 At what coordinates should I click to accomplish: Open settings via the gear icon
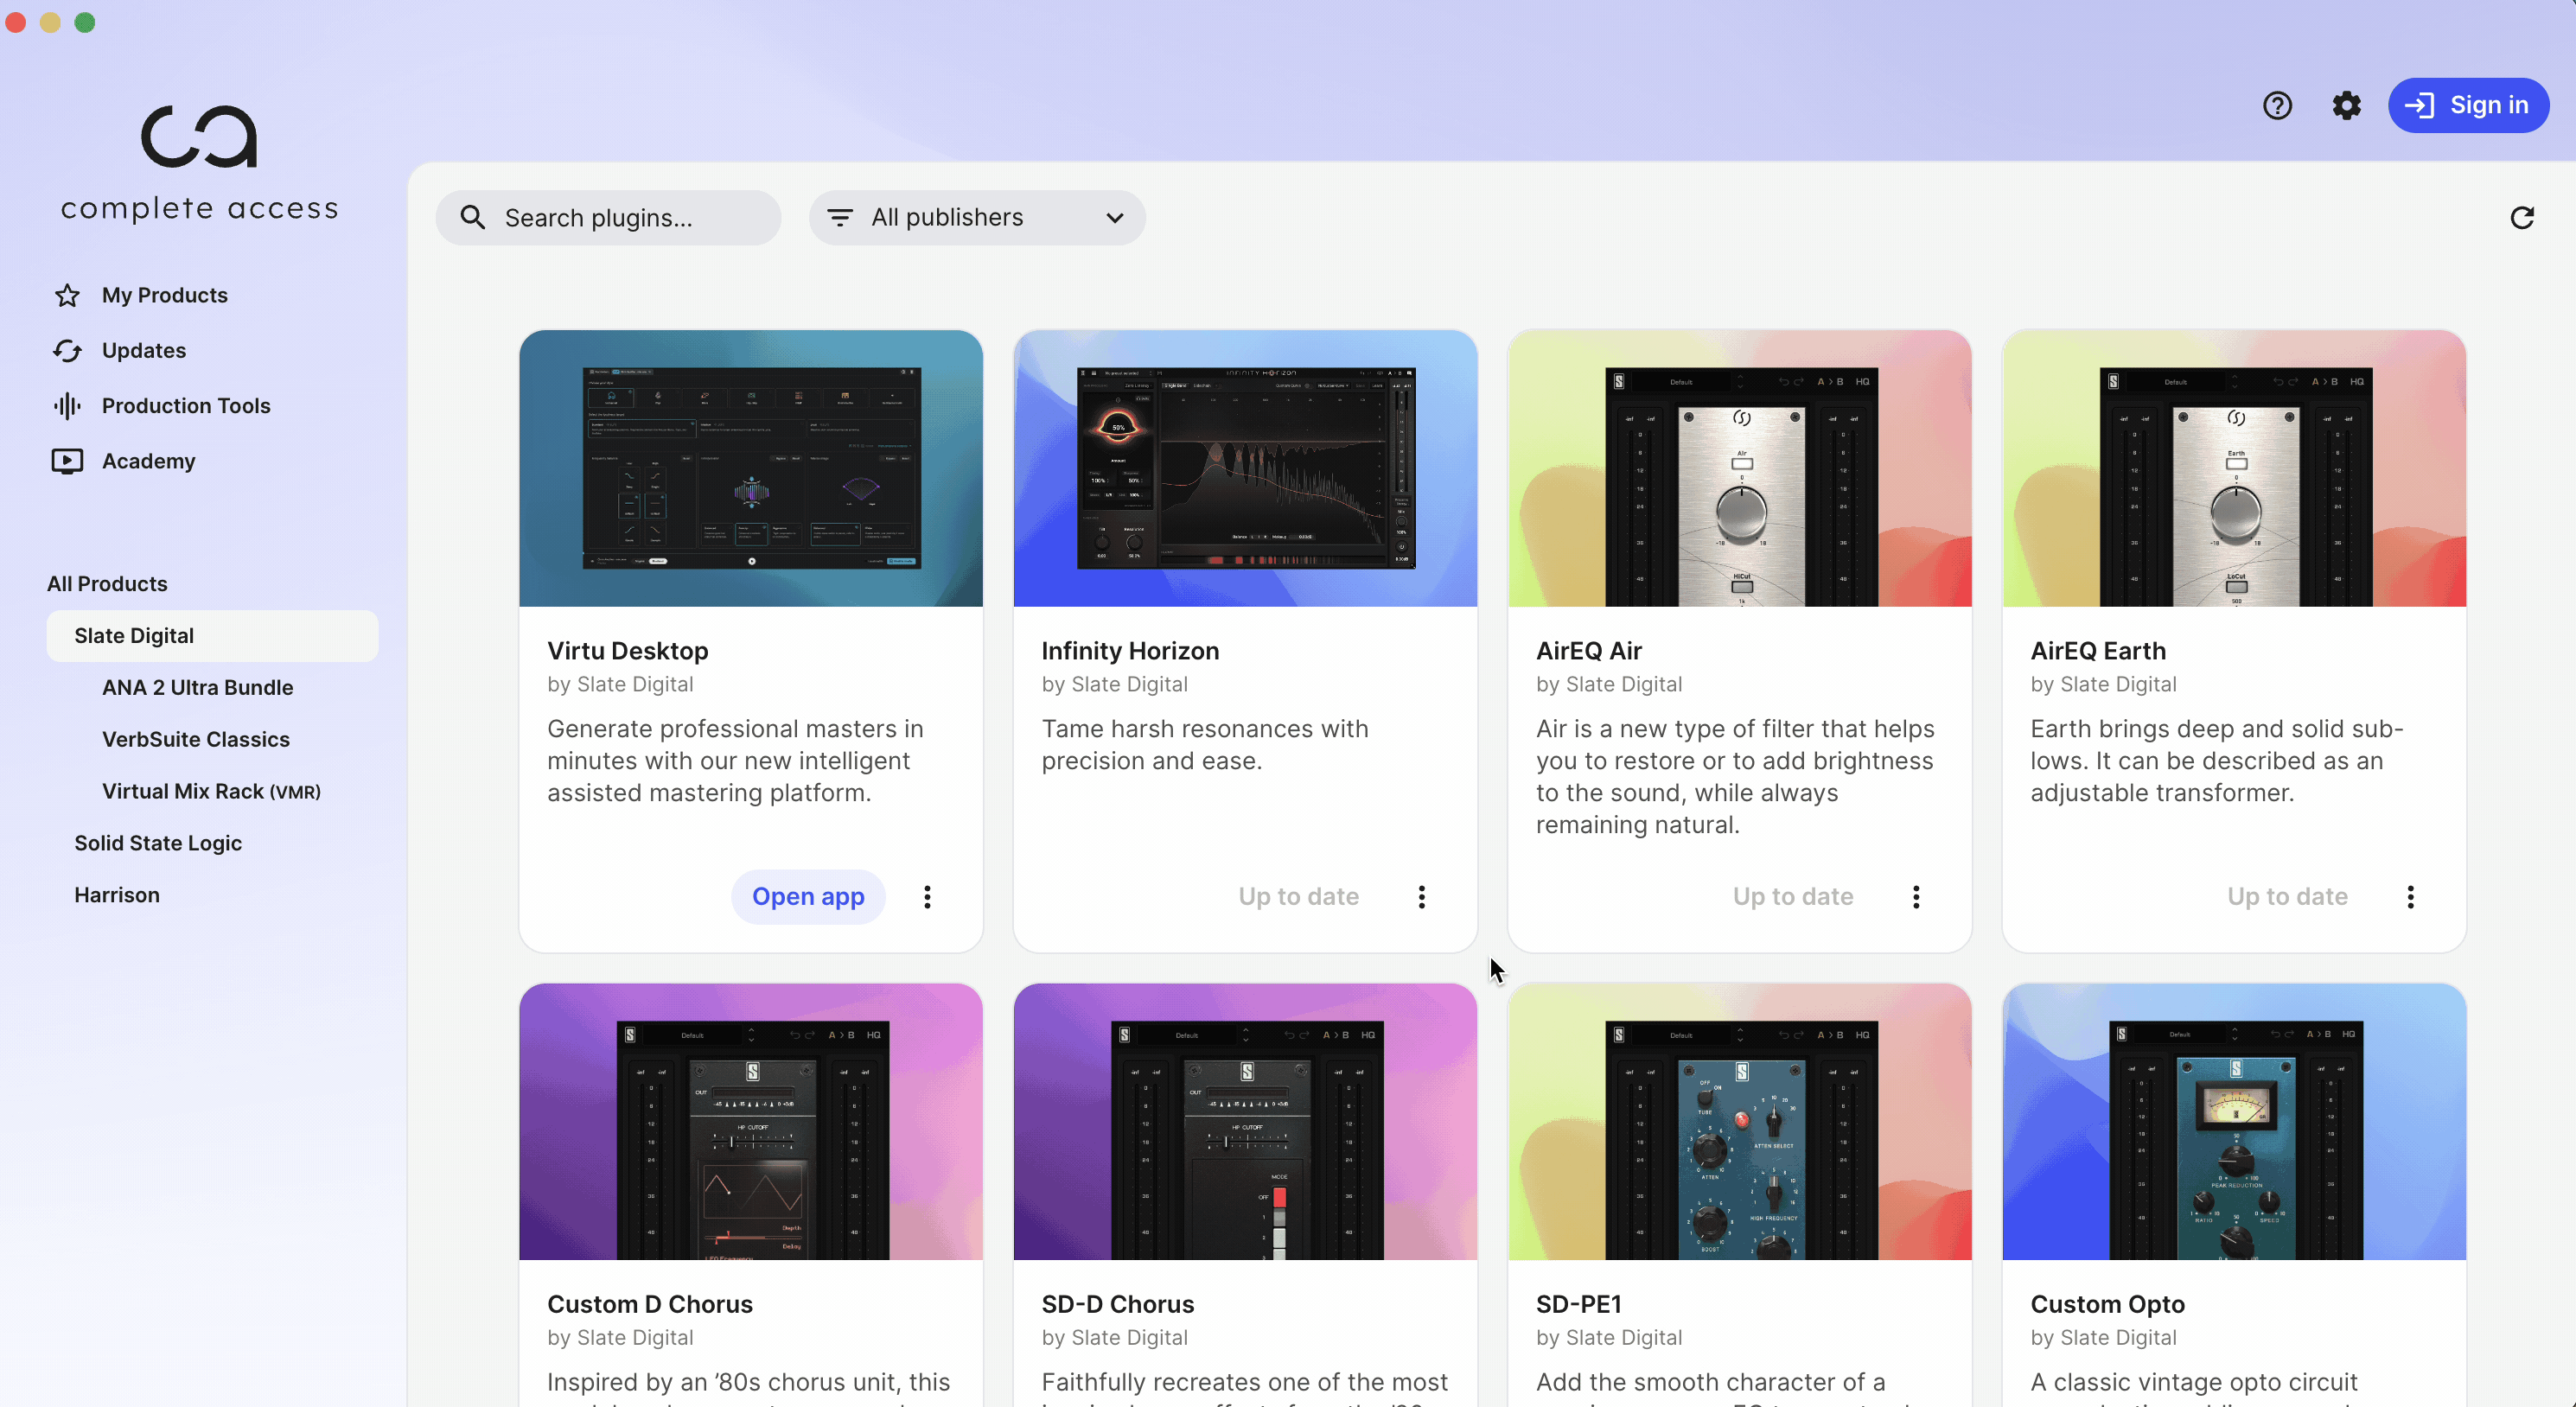[2346, 105]
